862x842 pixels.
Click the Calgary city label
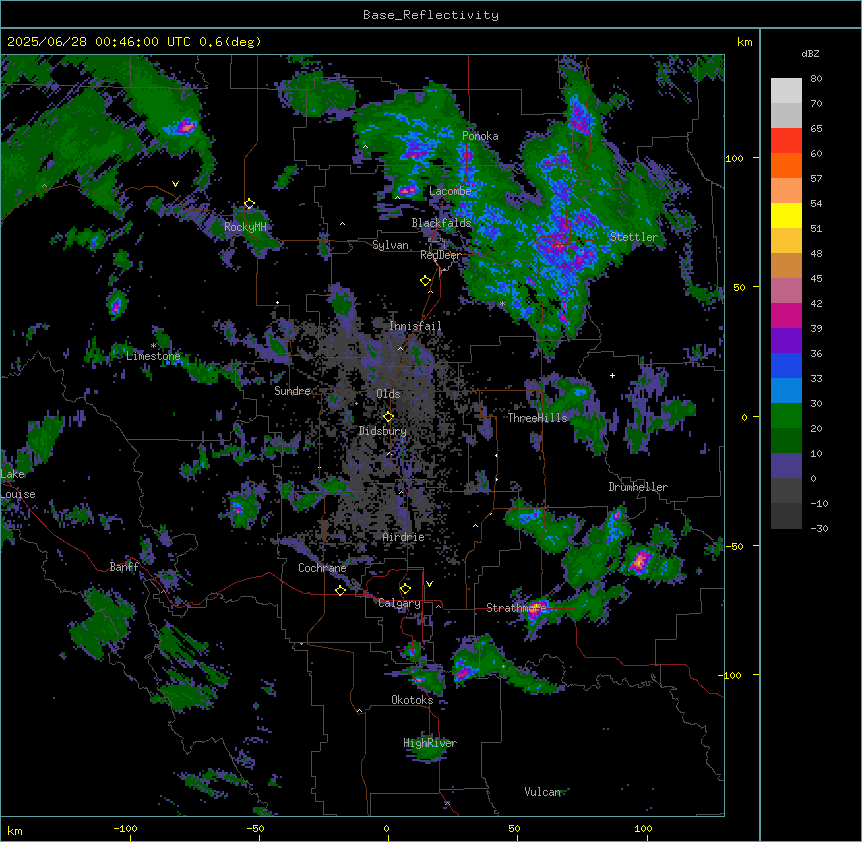(x=399, y=603)
